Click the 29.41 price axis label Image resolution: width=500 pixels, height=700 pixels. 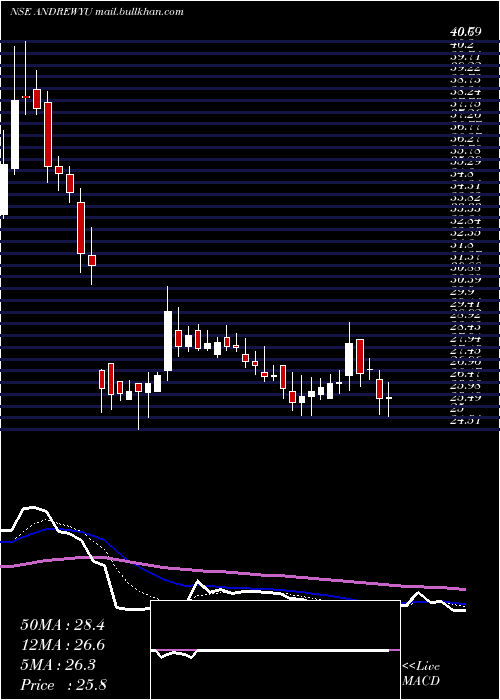(464, 304)
